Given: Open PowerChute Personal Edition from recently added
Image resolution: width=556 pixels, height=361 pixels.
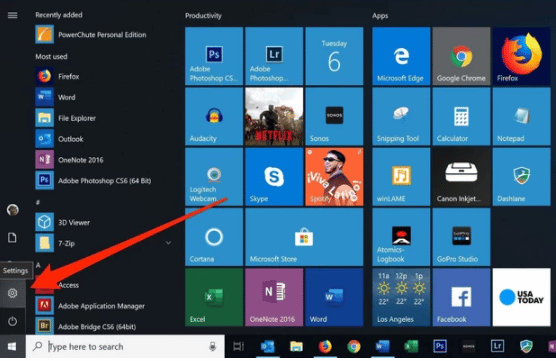Looking at the screenshot, I should [x=91, y=34].
